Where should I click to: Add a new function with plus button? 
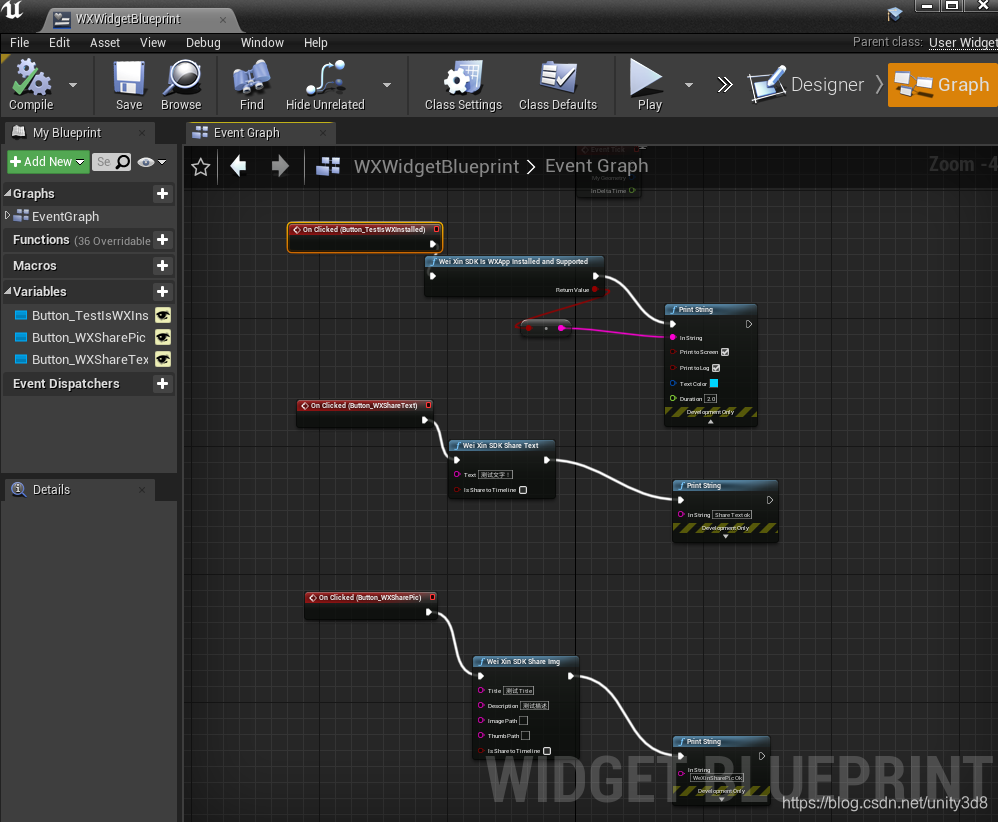click(x=162, y=239)
